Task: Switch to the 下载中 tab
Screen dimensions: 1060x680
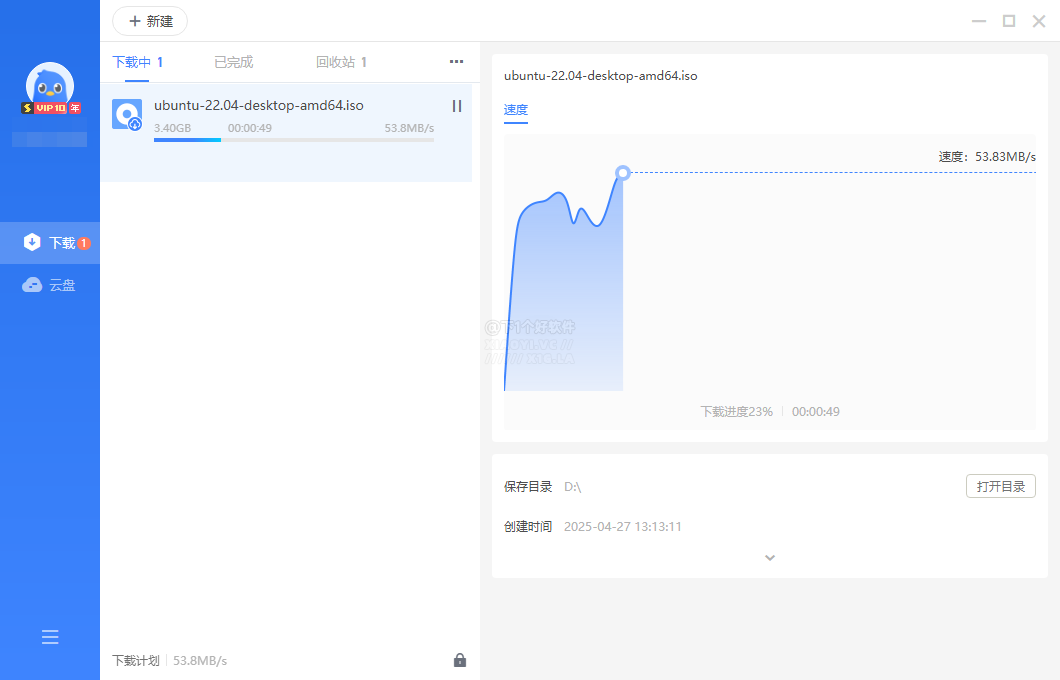Action: (137, 62)
